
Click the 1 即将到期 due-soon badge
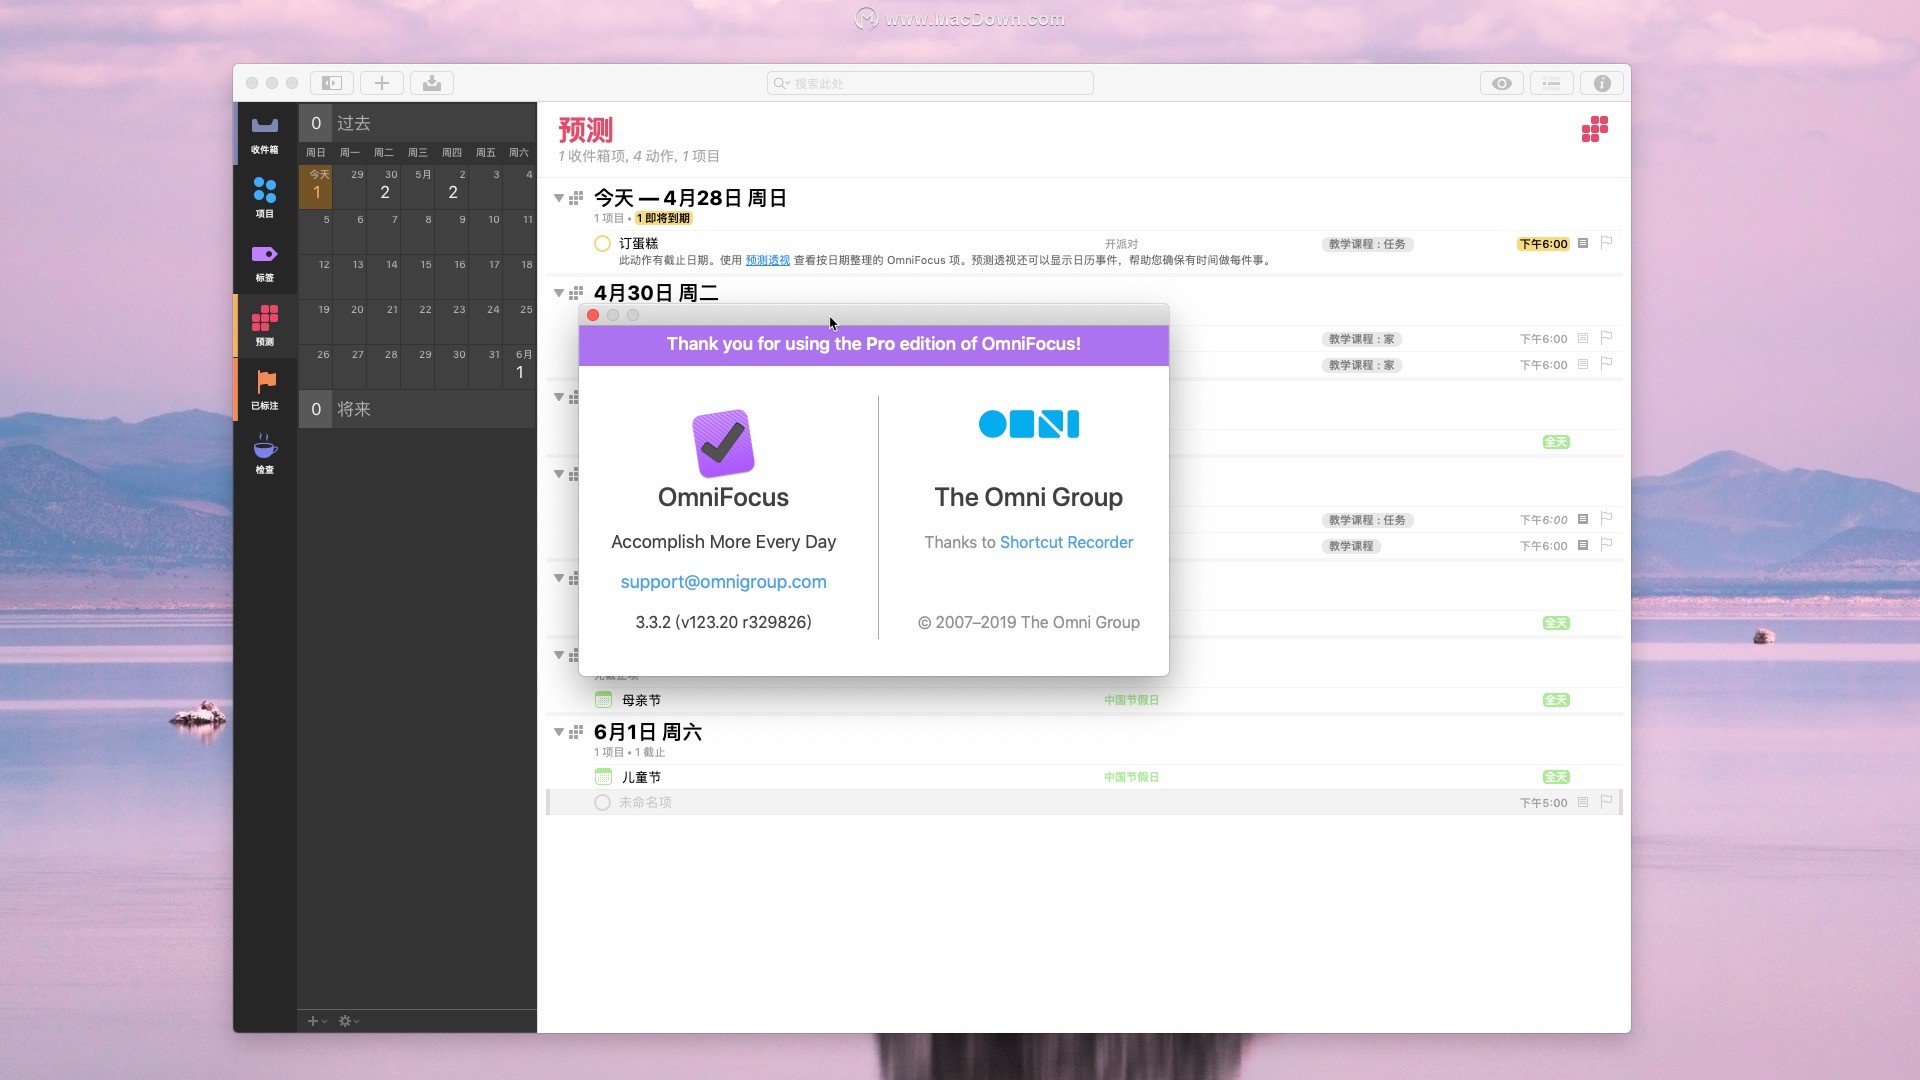[663, 218]
